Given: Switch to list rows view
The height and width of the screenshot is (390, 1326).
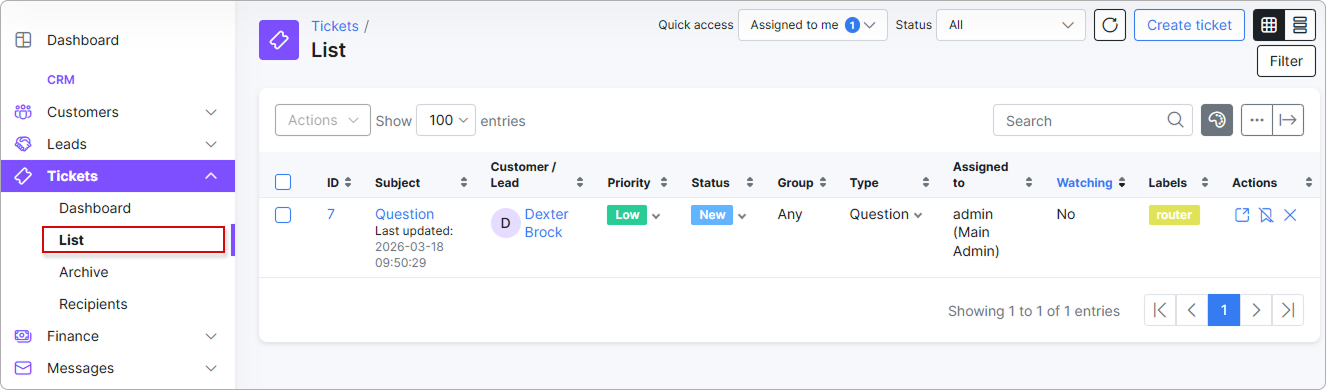Looking at the screenshot, I should click(1299, 25).
